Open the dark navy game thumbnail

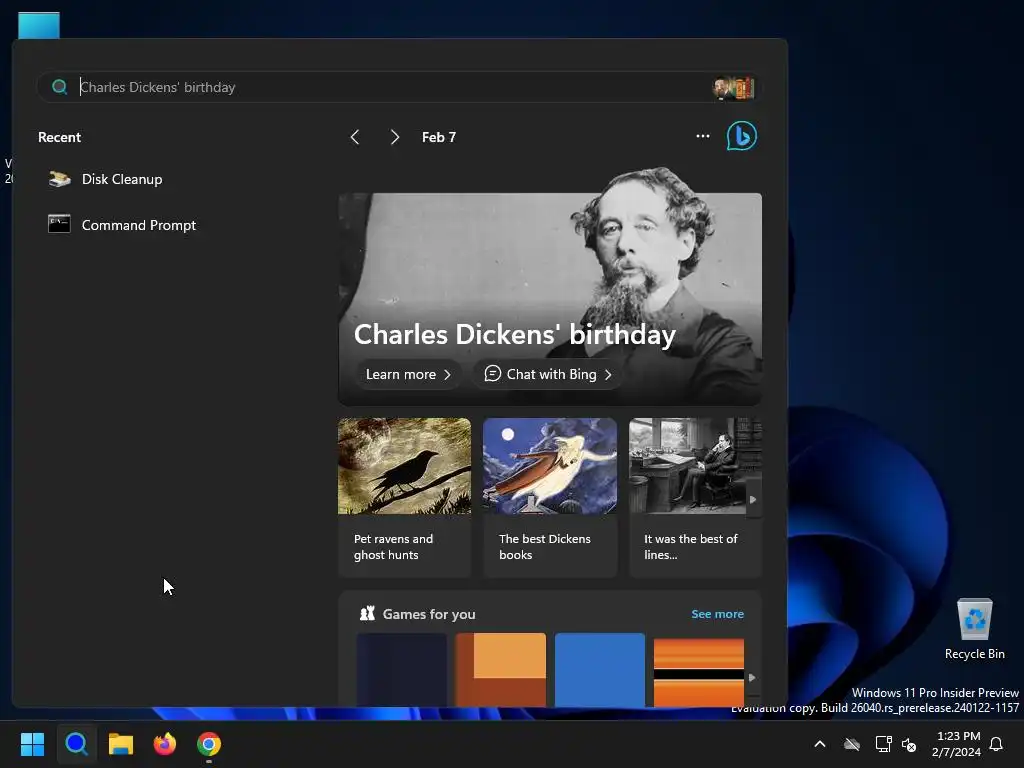[402, 669]
